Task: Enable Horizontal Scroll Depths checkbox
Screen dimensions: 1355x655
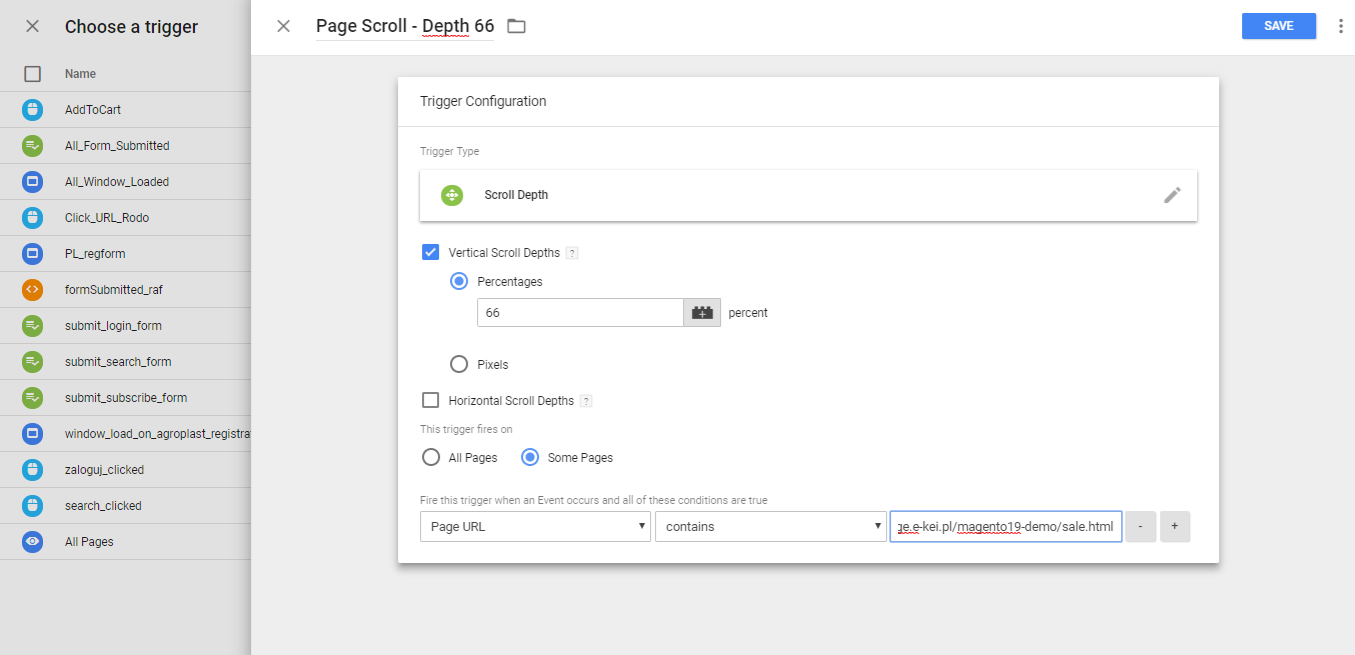Action: [431, 401]
